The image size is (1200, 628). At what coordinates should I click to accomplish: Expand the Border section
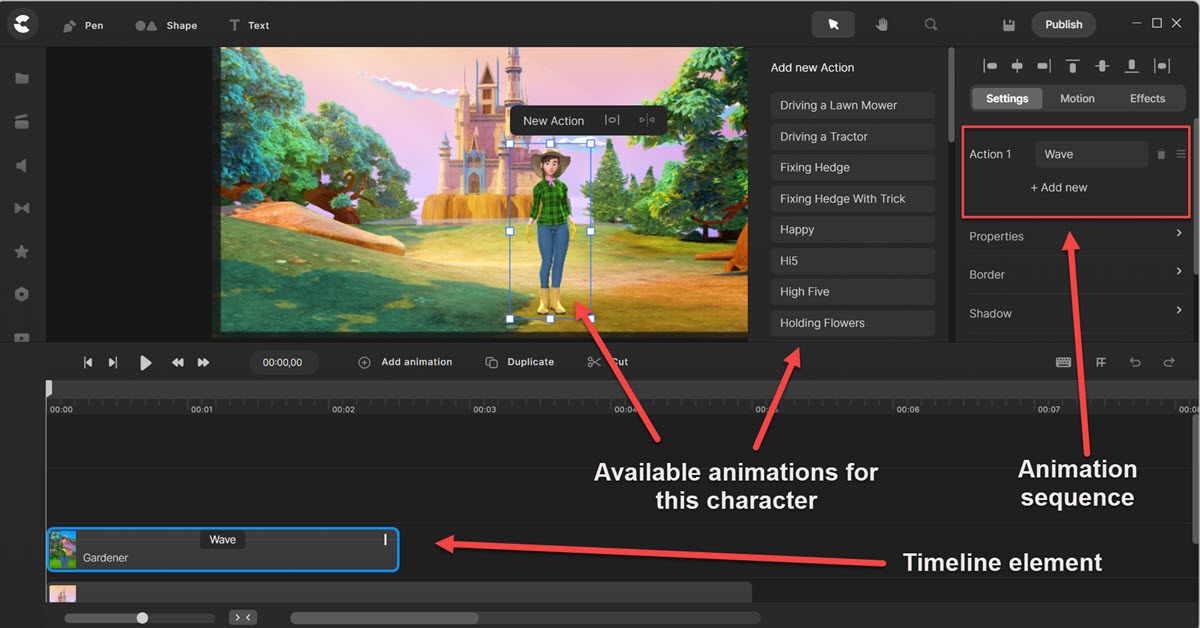coord(1075,274)
